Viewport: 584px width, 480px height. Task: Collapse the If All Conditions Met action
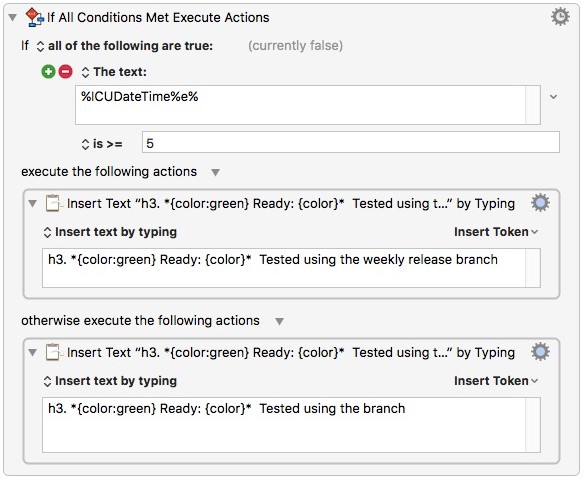(12, 18)
